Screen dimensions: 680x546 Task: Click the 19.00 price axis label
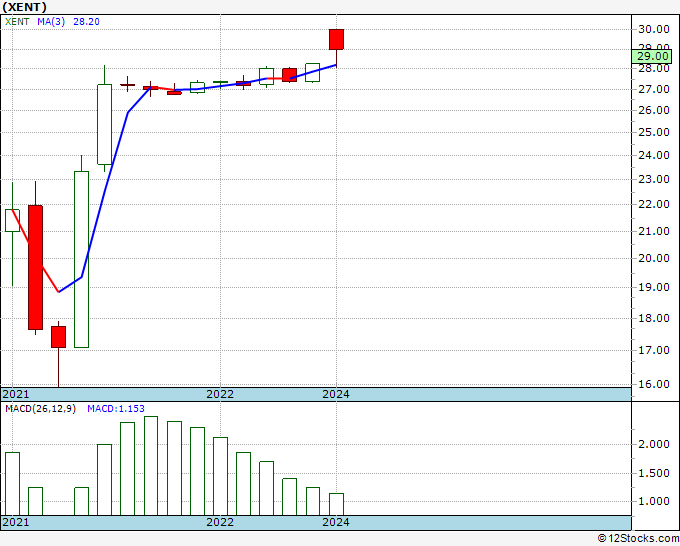(654, 287)
